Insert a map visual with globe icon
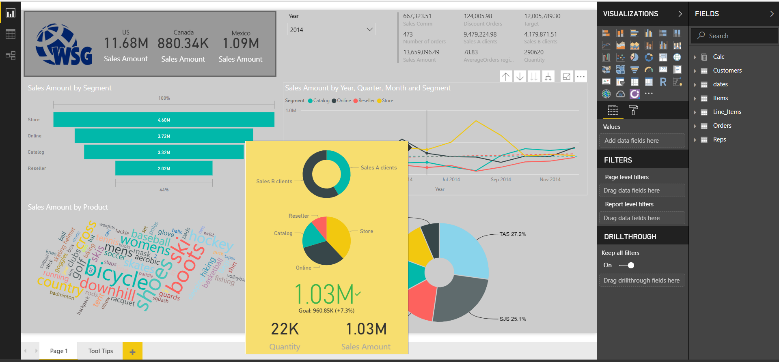Viewport: 779px width, 362px height. 677,57
